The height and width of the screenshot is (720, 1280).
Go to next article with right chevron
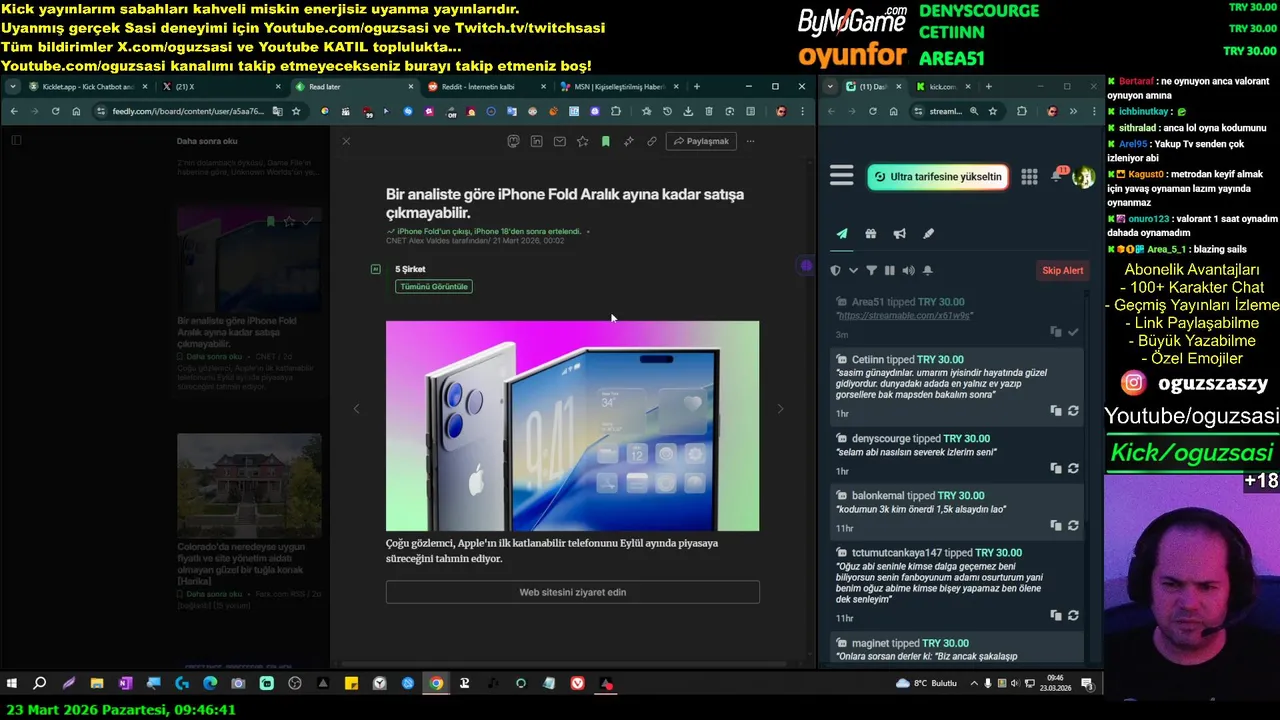pyautogui.click(x=780, y=408)
